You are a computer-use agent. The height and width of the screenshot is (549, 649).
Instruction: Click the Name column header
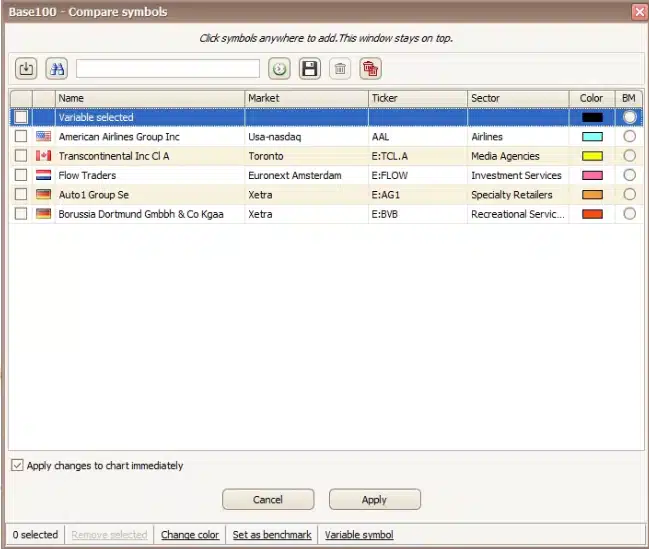click(150, 98)
